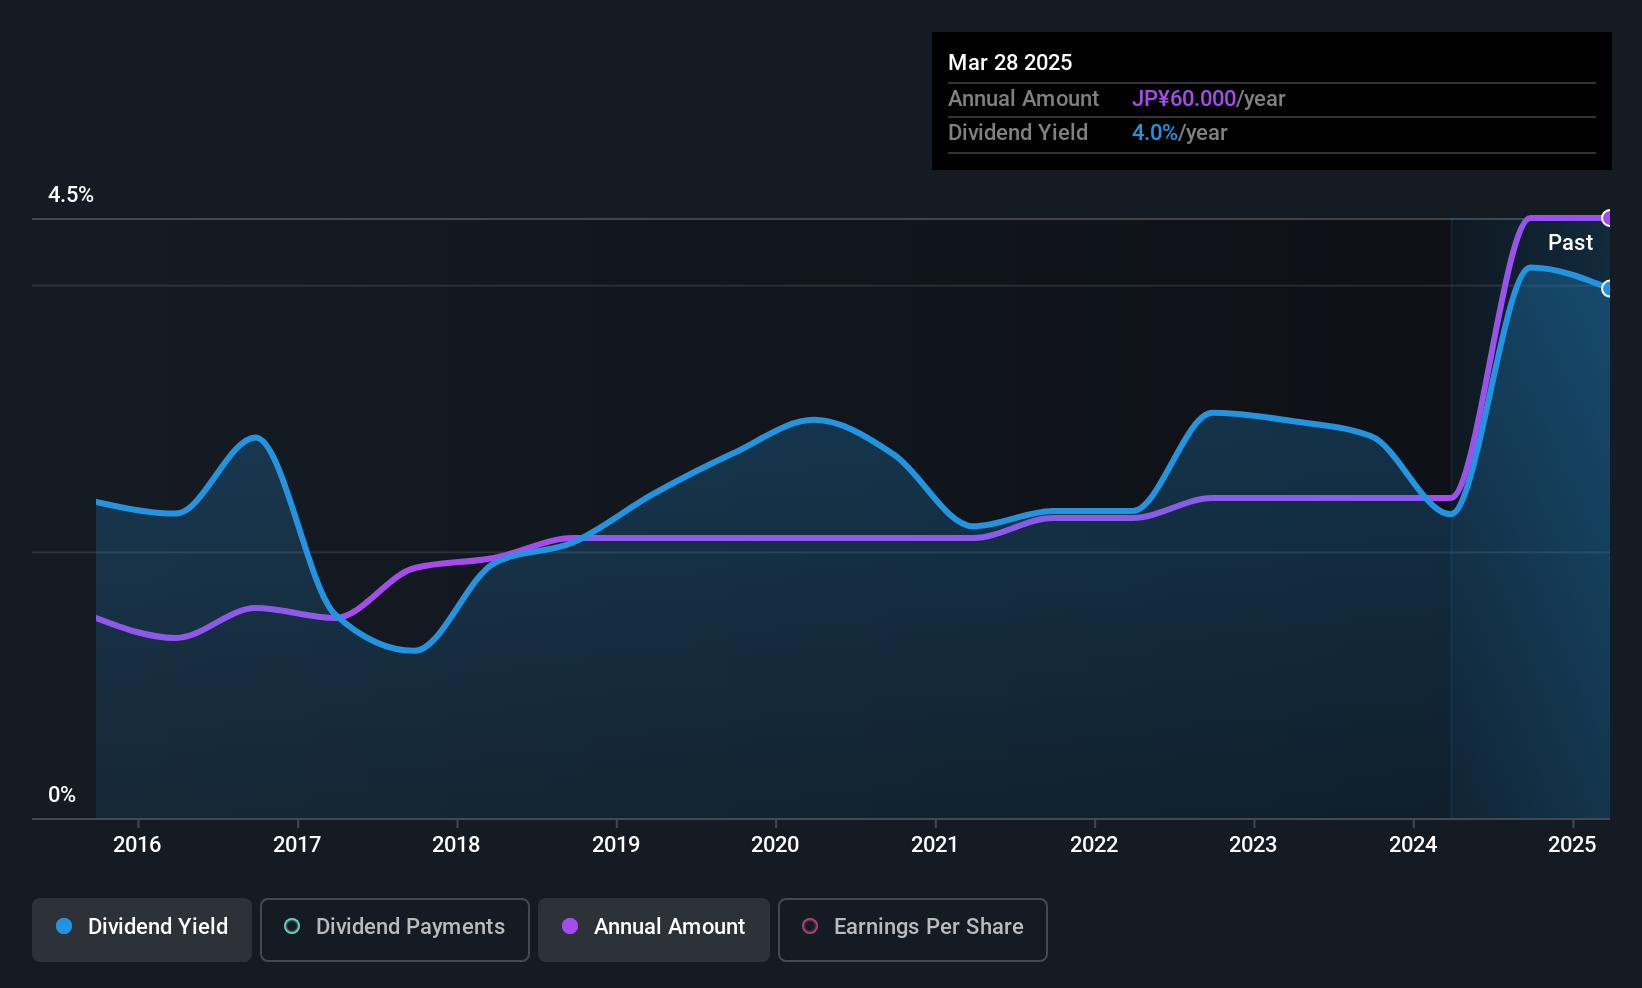Click the 2024 x-axis label
The image size is (1642, 988).
pyautogui.click(x=1413, y=844)
